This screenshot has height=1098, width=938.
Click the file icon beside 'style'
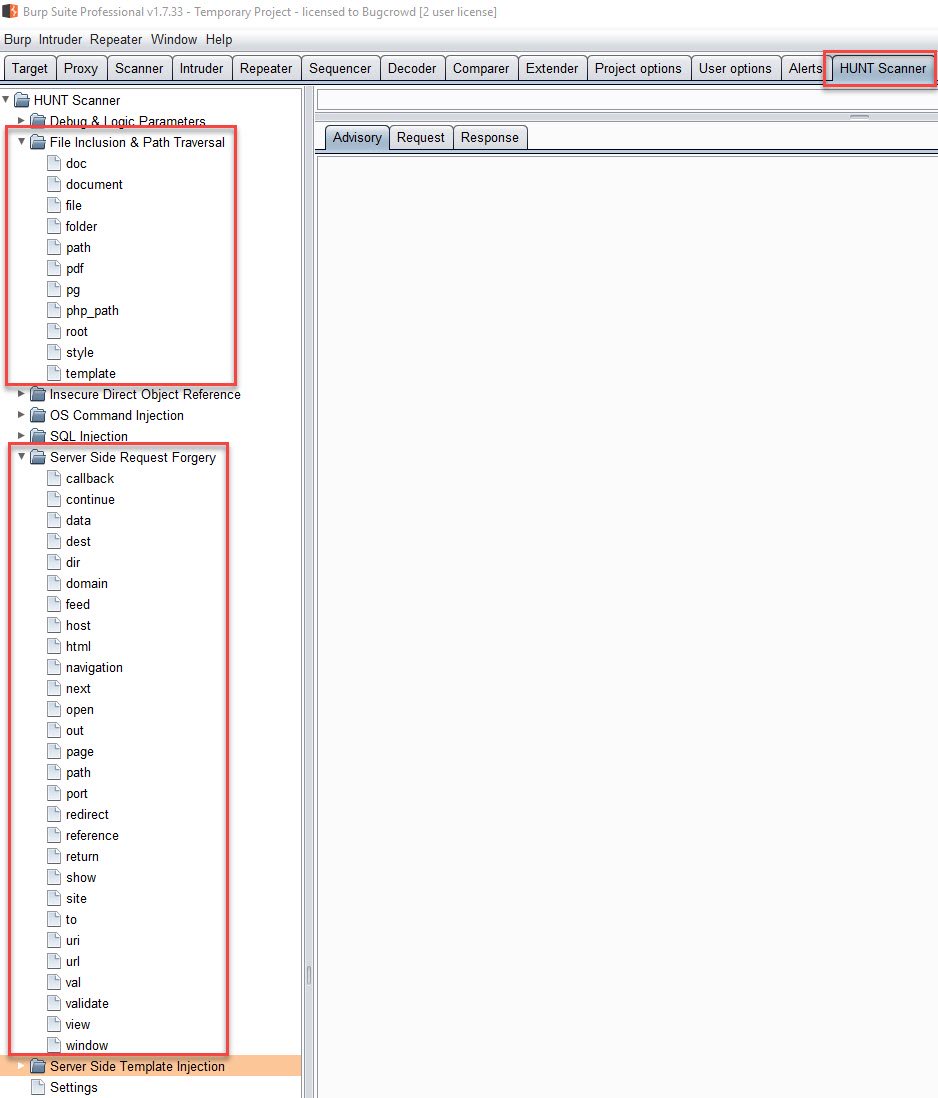[x=54, y=352]
